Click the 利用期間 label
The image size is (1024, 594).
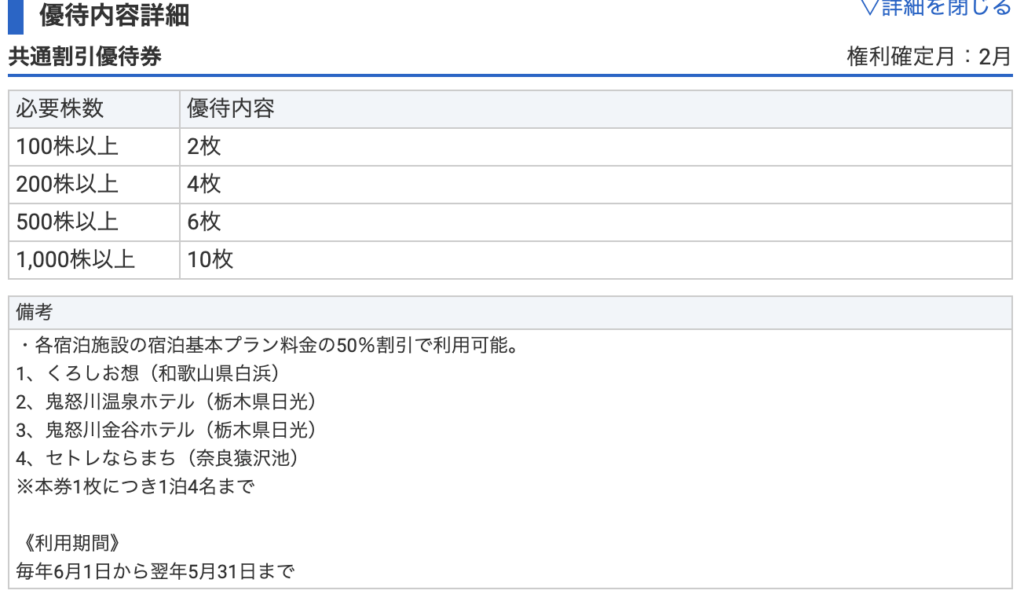(x=70, y=543)
